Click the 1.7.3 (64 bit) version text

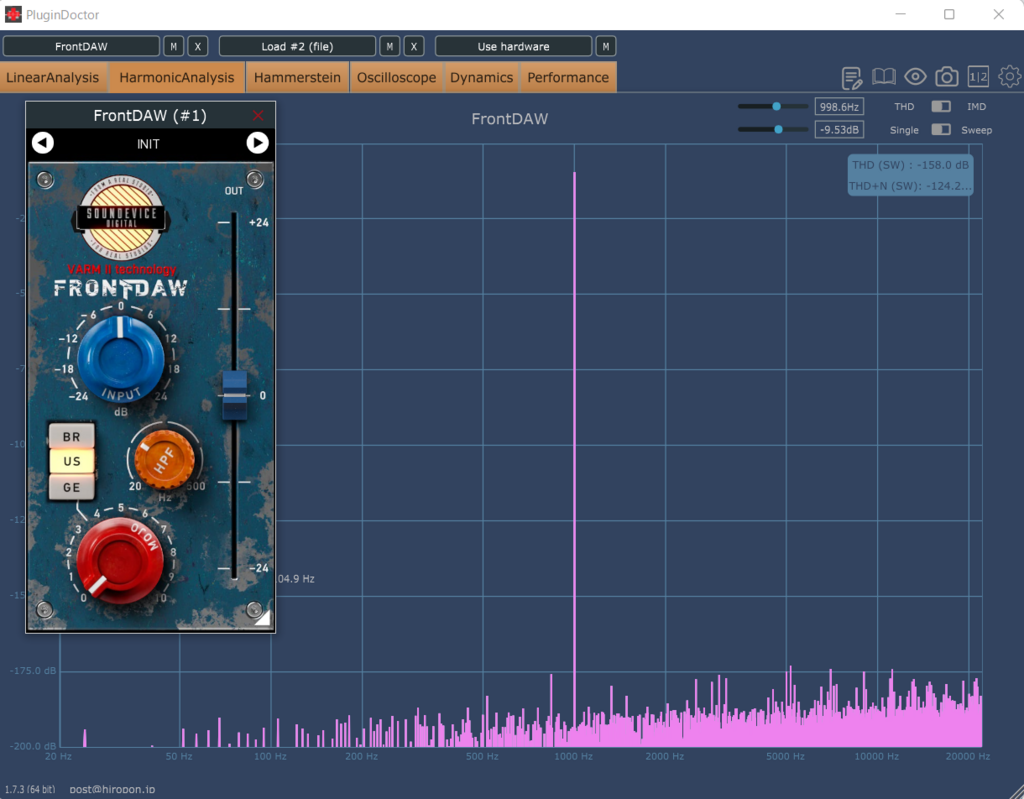(30, 789)
